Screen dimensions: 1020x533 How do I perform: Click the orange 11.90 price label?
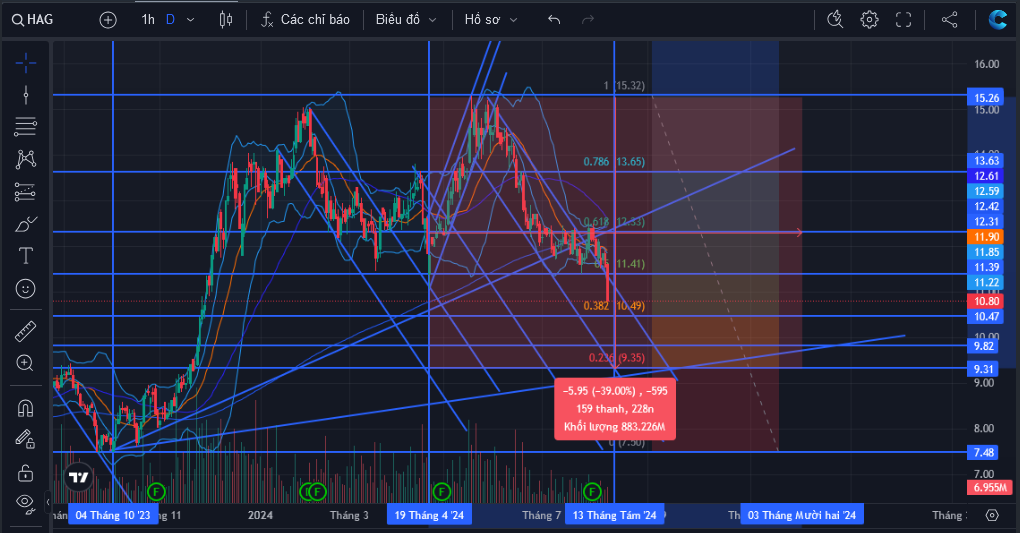coord(986,237)
